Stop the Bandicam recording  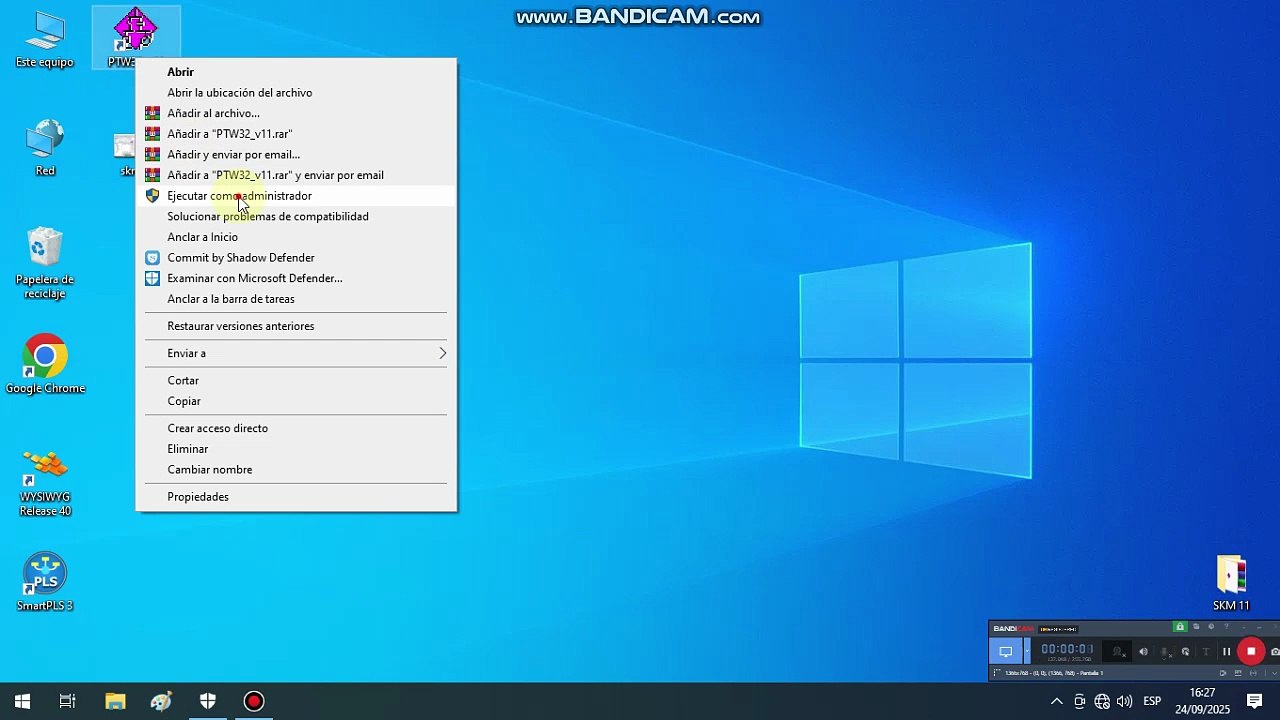pos(1251,651)
